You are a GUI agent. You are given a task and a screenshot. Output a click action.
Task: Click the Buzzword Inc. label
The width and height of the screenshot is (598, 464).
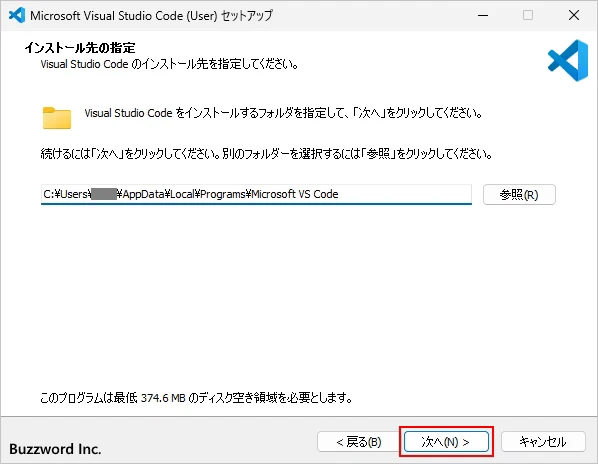coord(55,449)
